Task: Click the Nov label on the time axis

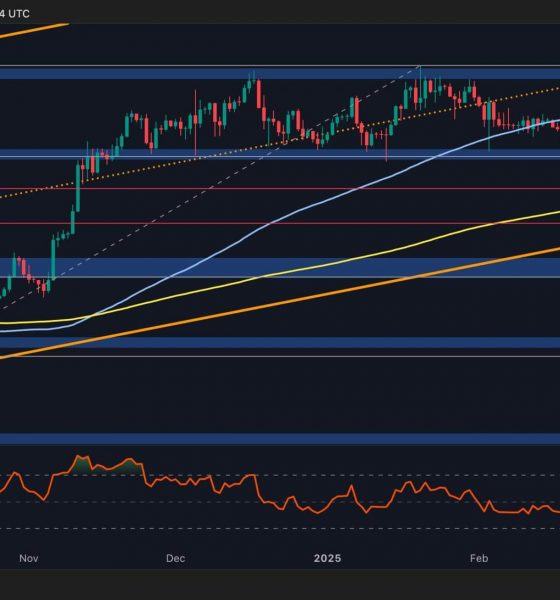Action: click(x=29, y=558)
